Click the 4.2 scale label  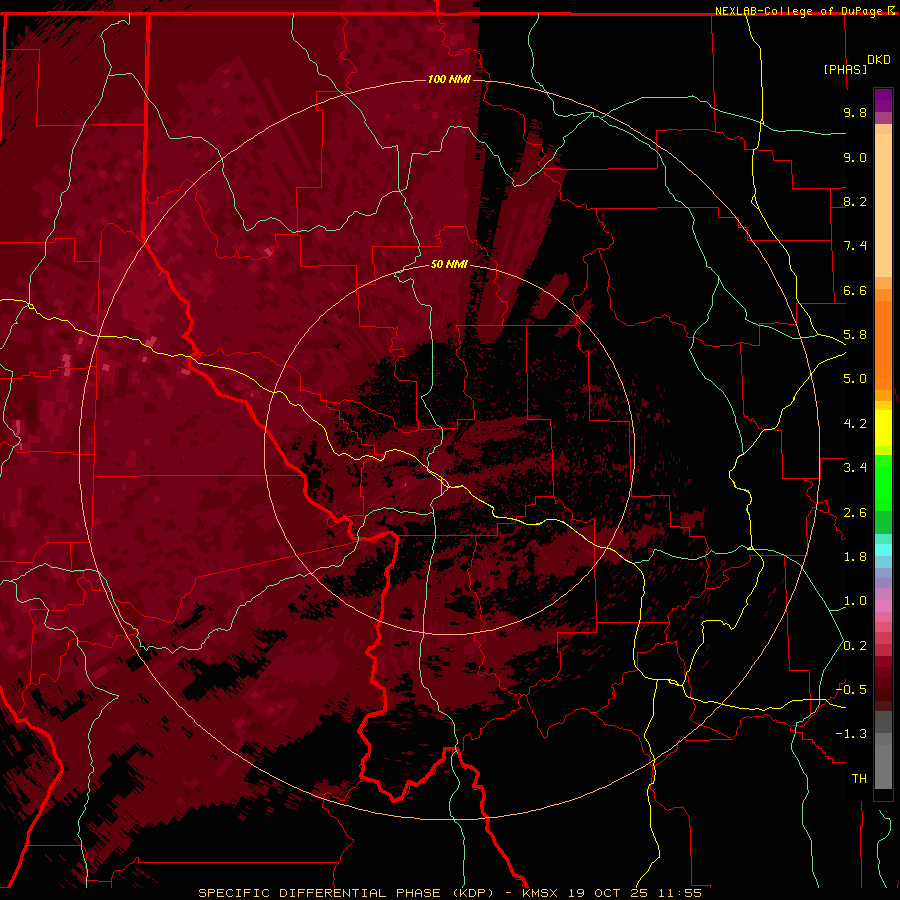tap(855, 424)
